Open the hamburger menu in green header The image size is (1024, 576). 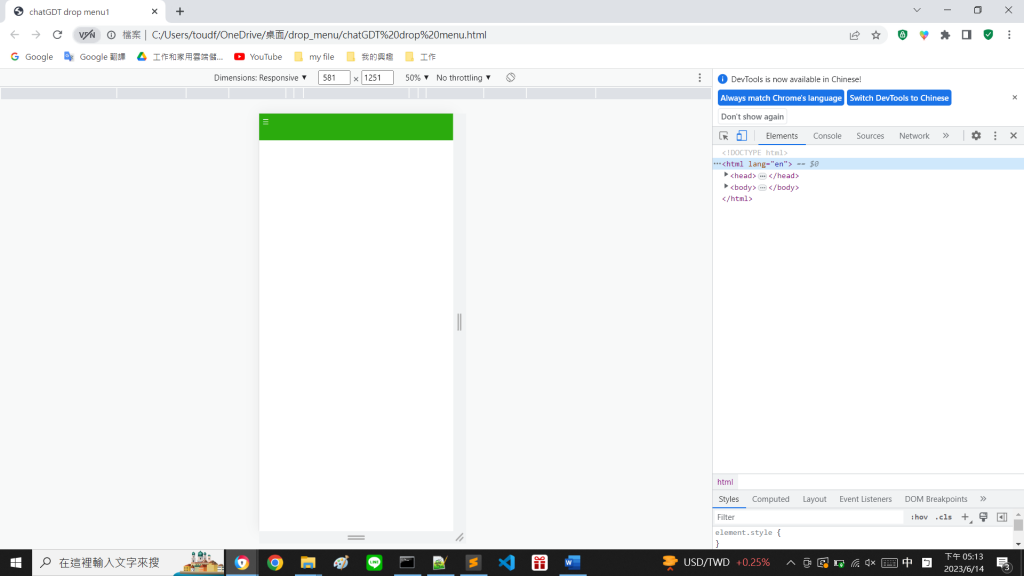coord(266,121)
